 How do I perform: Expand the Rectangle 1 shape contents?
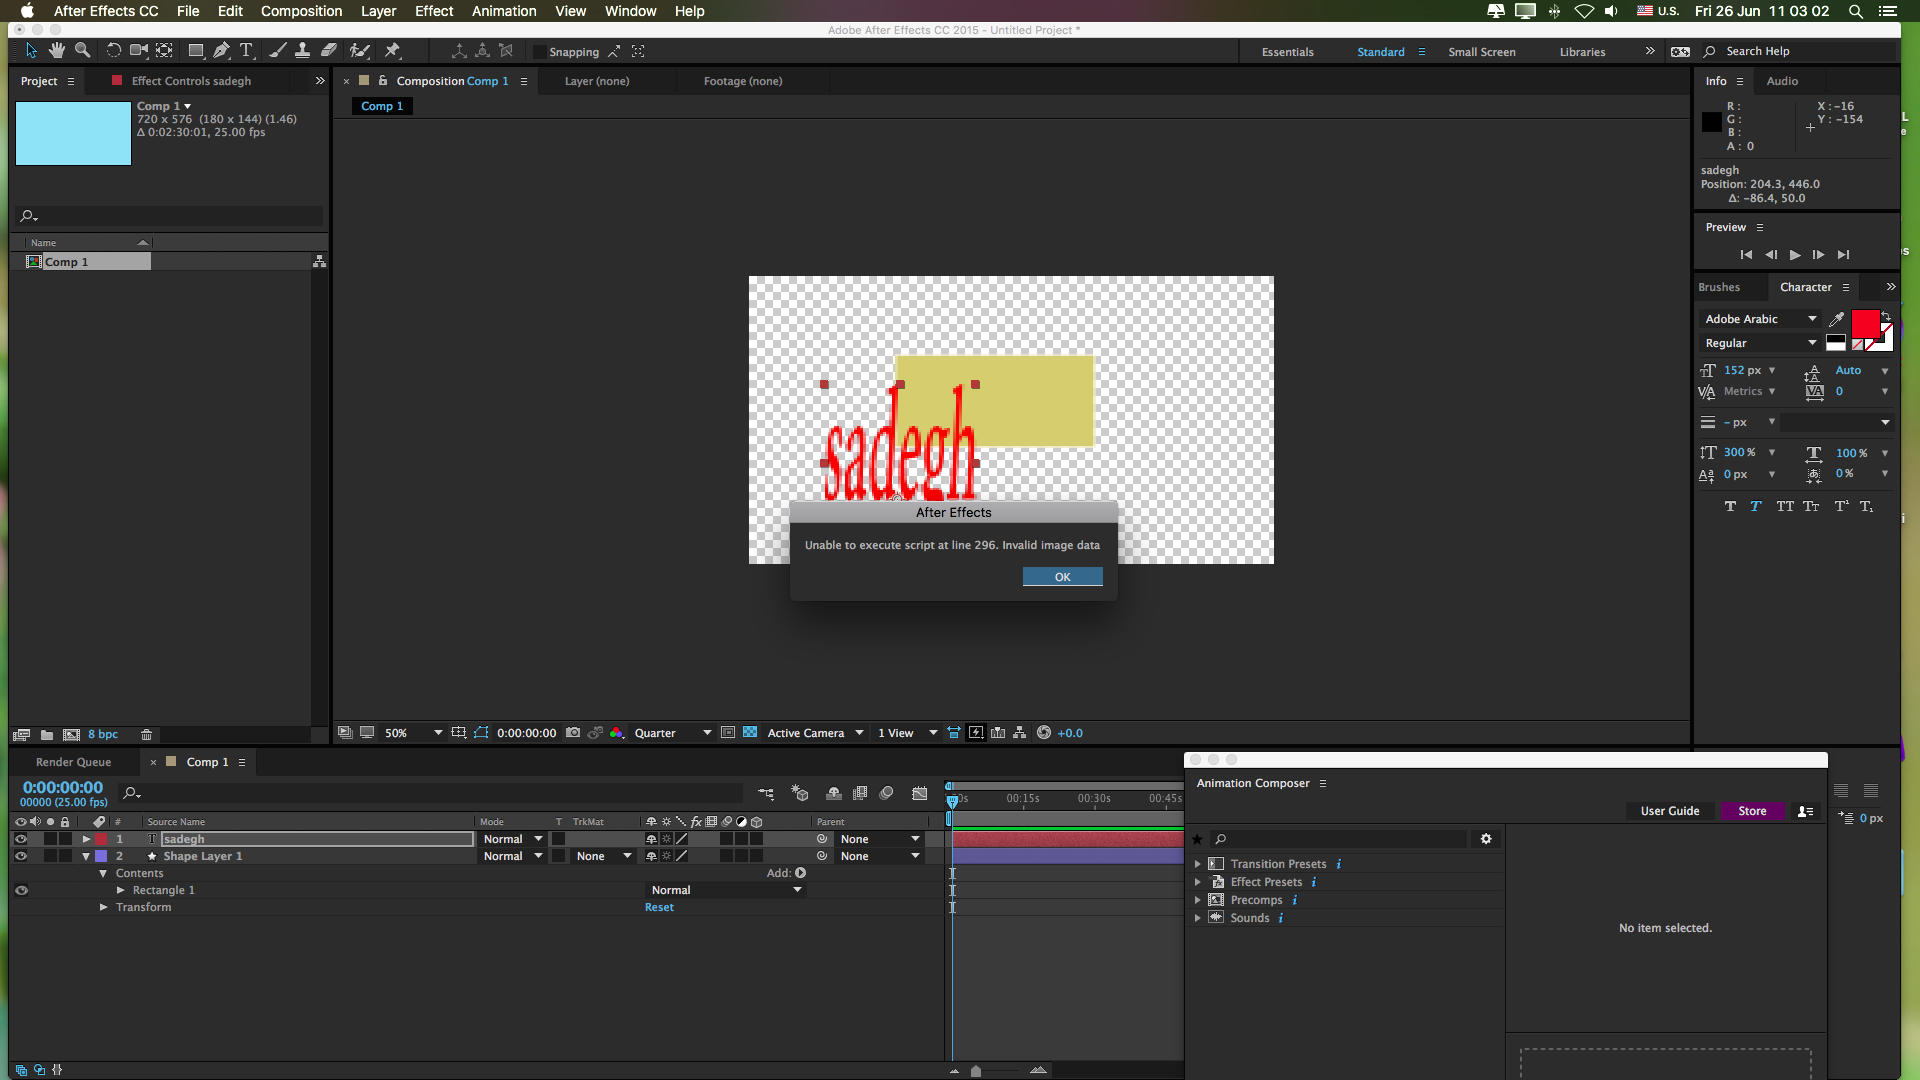[x=120, y=889]
